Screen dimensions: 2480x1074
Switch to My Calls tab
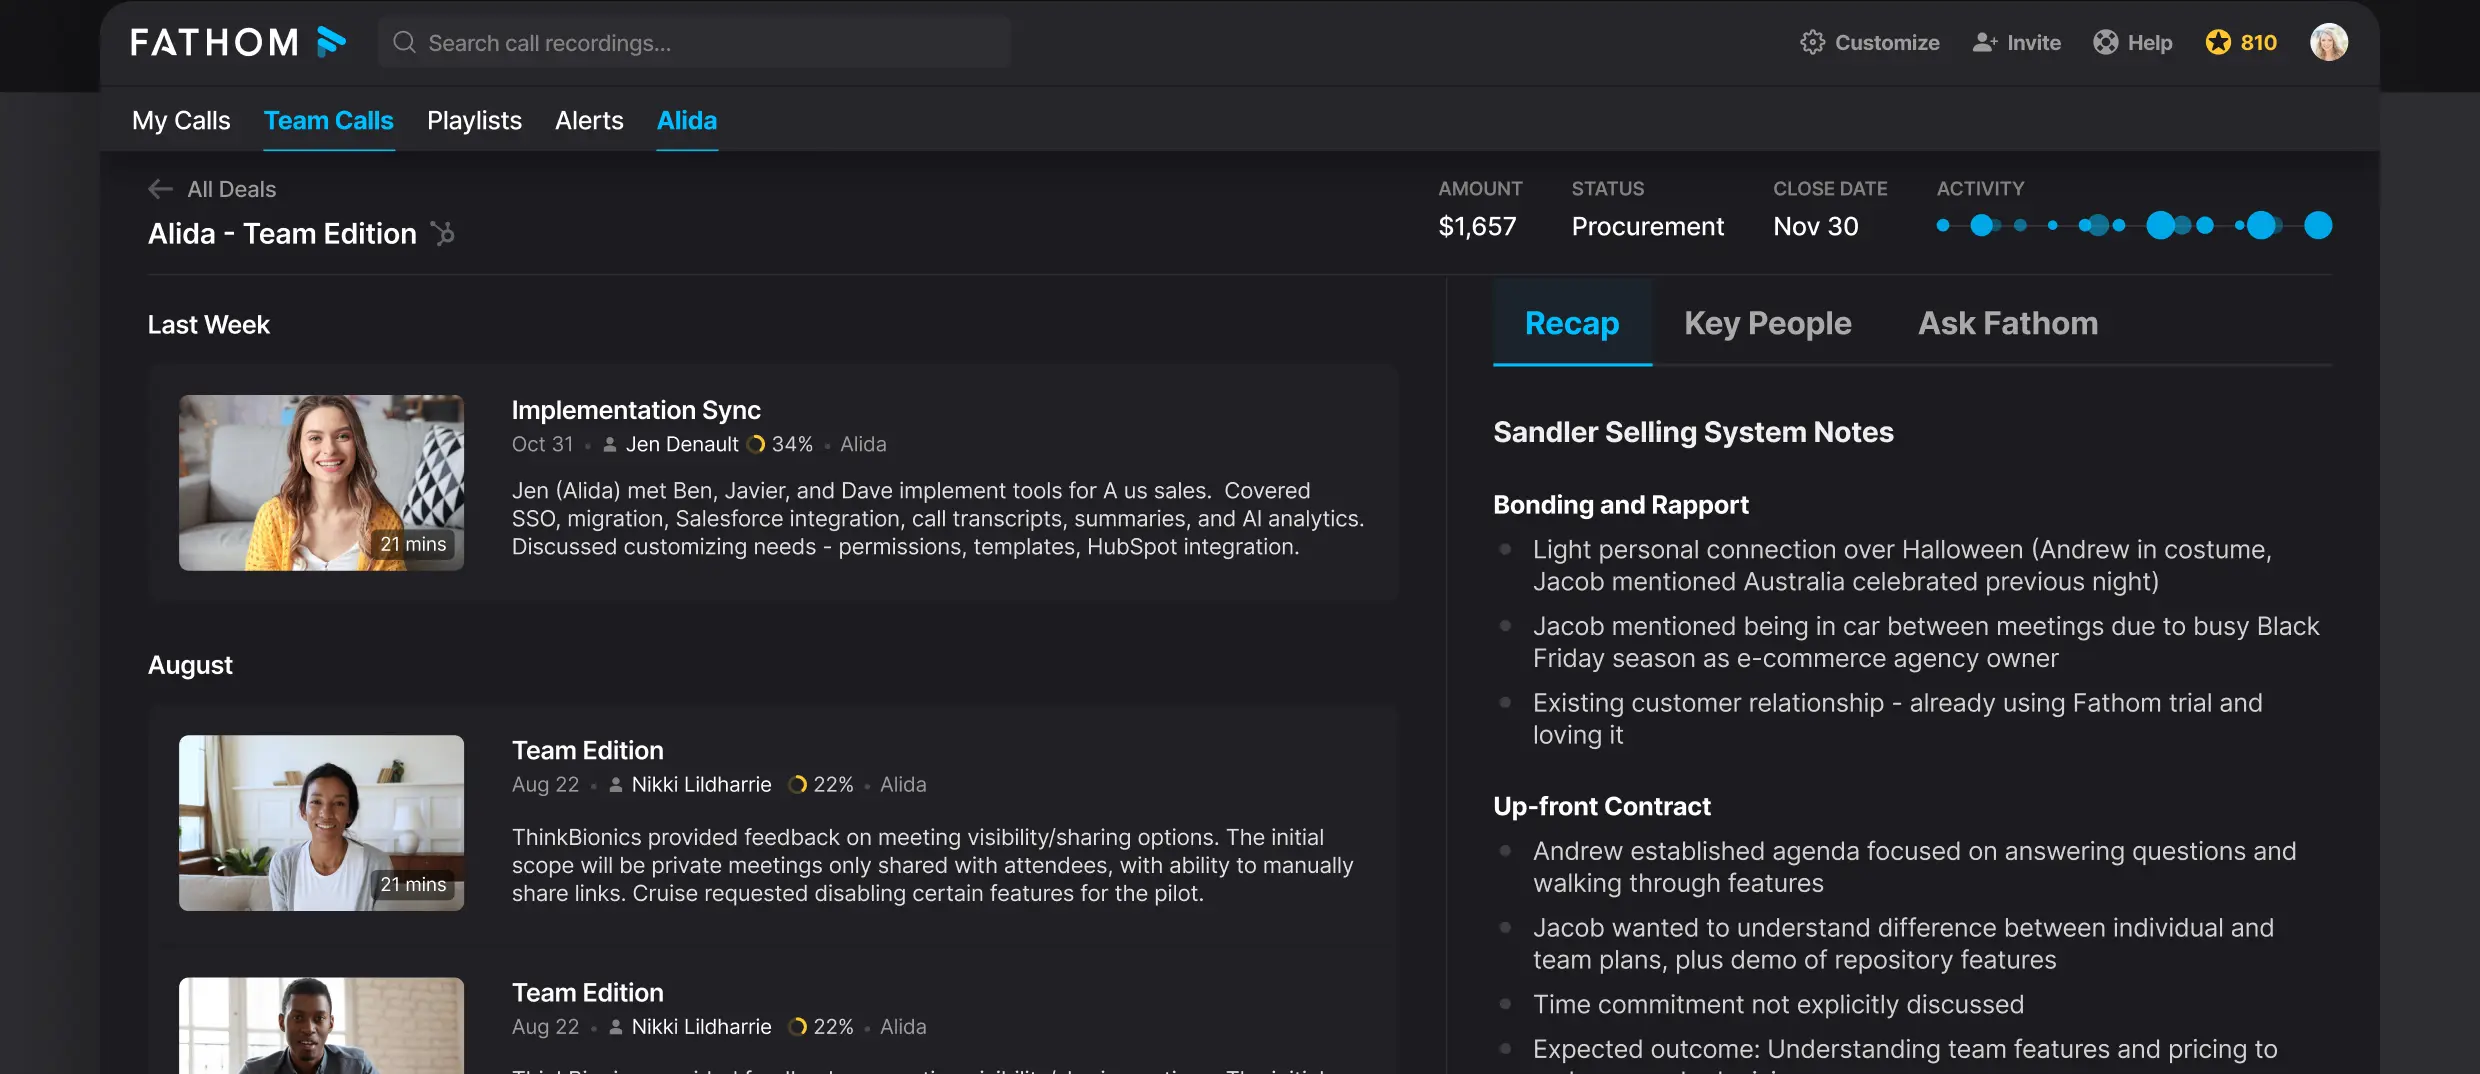tap(181, 120)
